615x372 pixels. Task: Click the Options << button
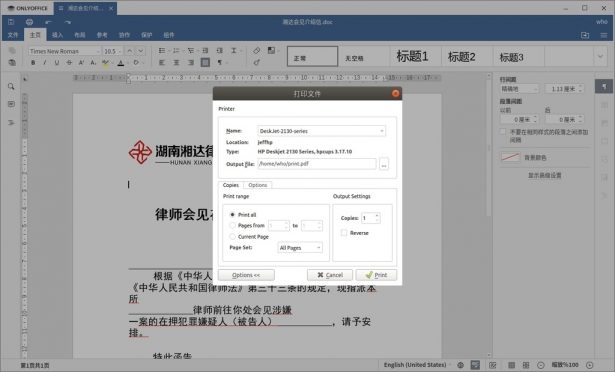pyautogui.click(x=246, y=275)
